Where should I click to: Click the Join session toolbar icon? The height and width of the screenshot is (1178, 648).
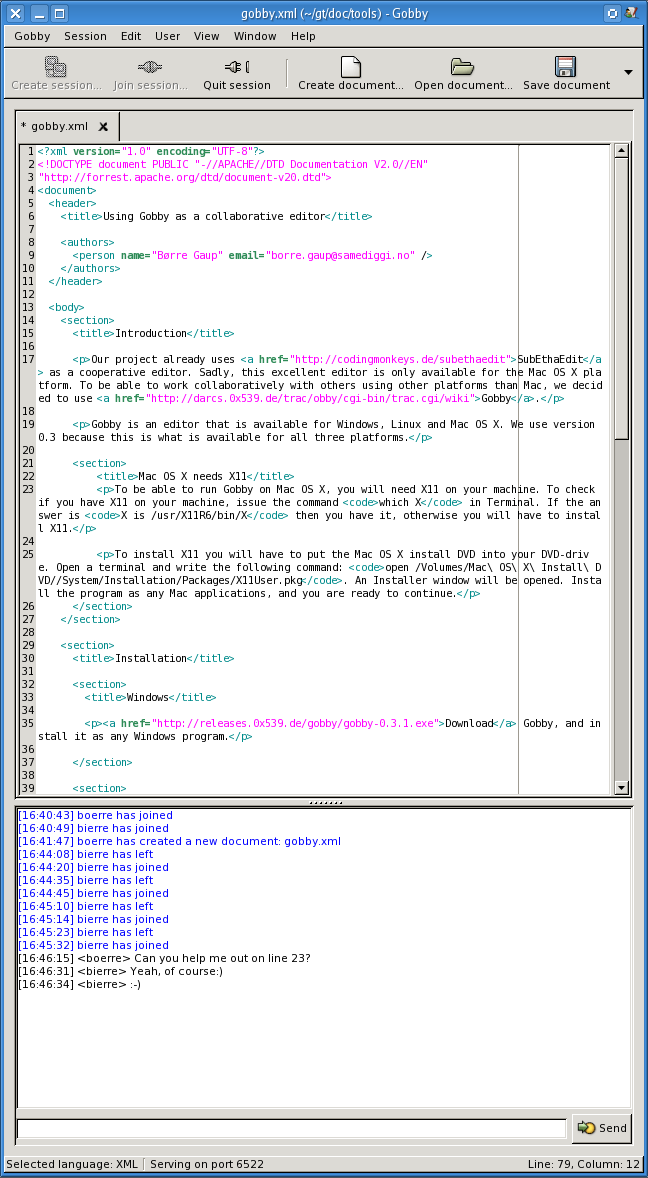(x=150, y=74)
